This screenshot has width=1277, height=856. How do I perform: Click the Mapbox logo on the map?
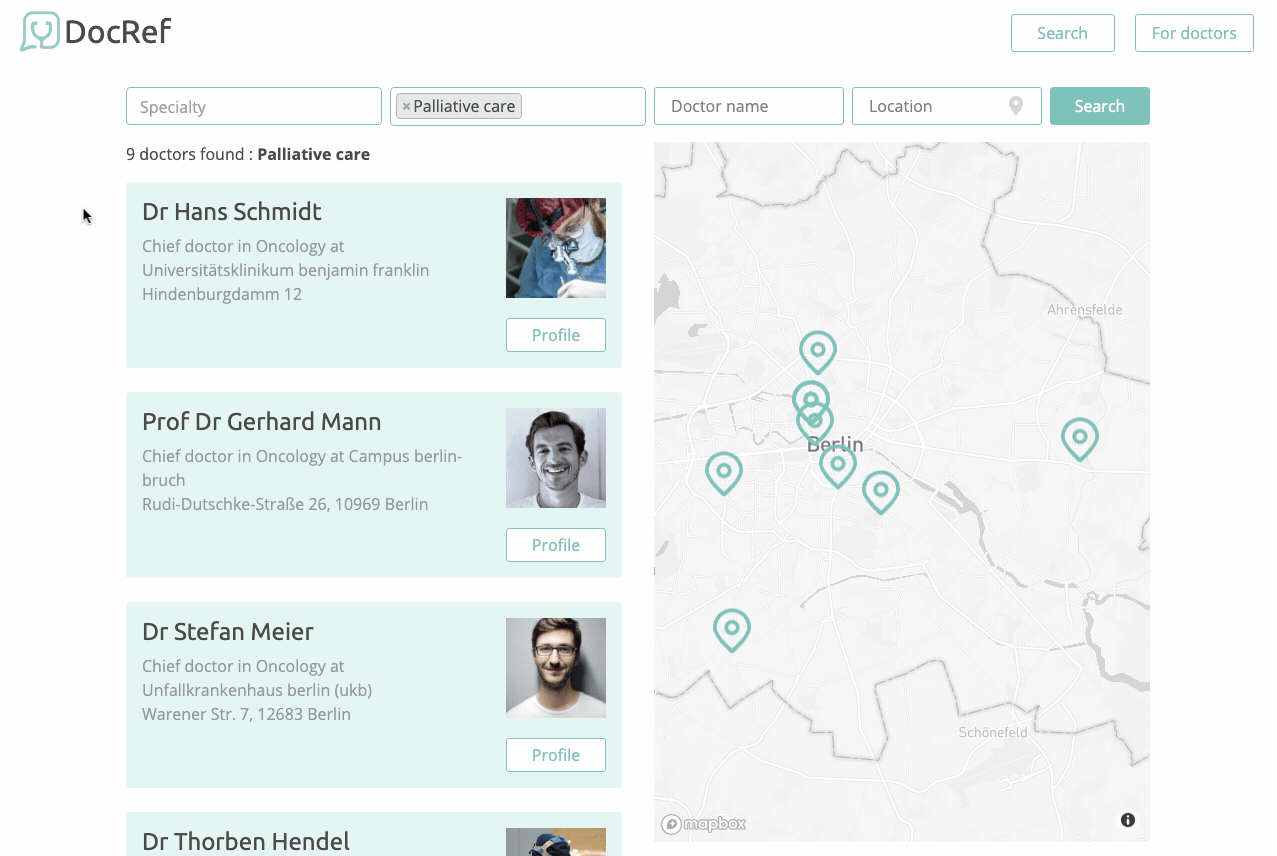(704, 824)
